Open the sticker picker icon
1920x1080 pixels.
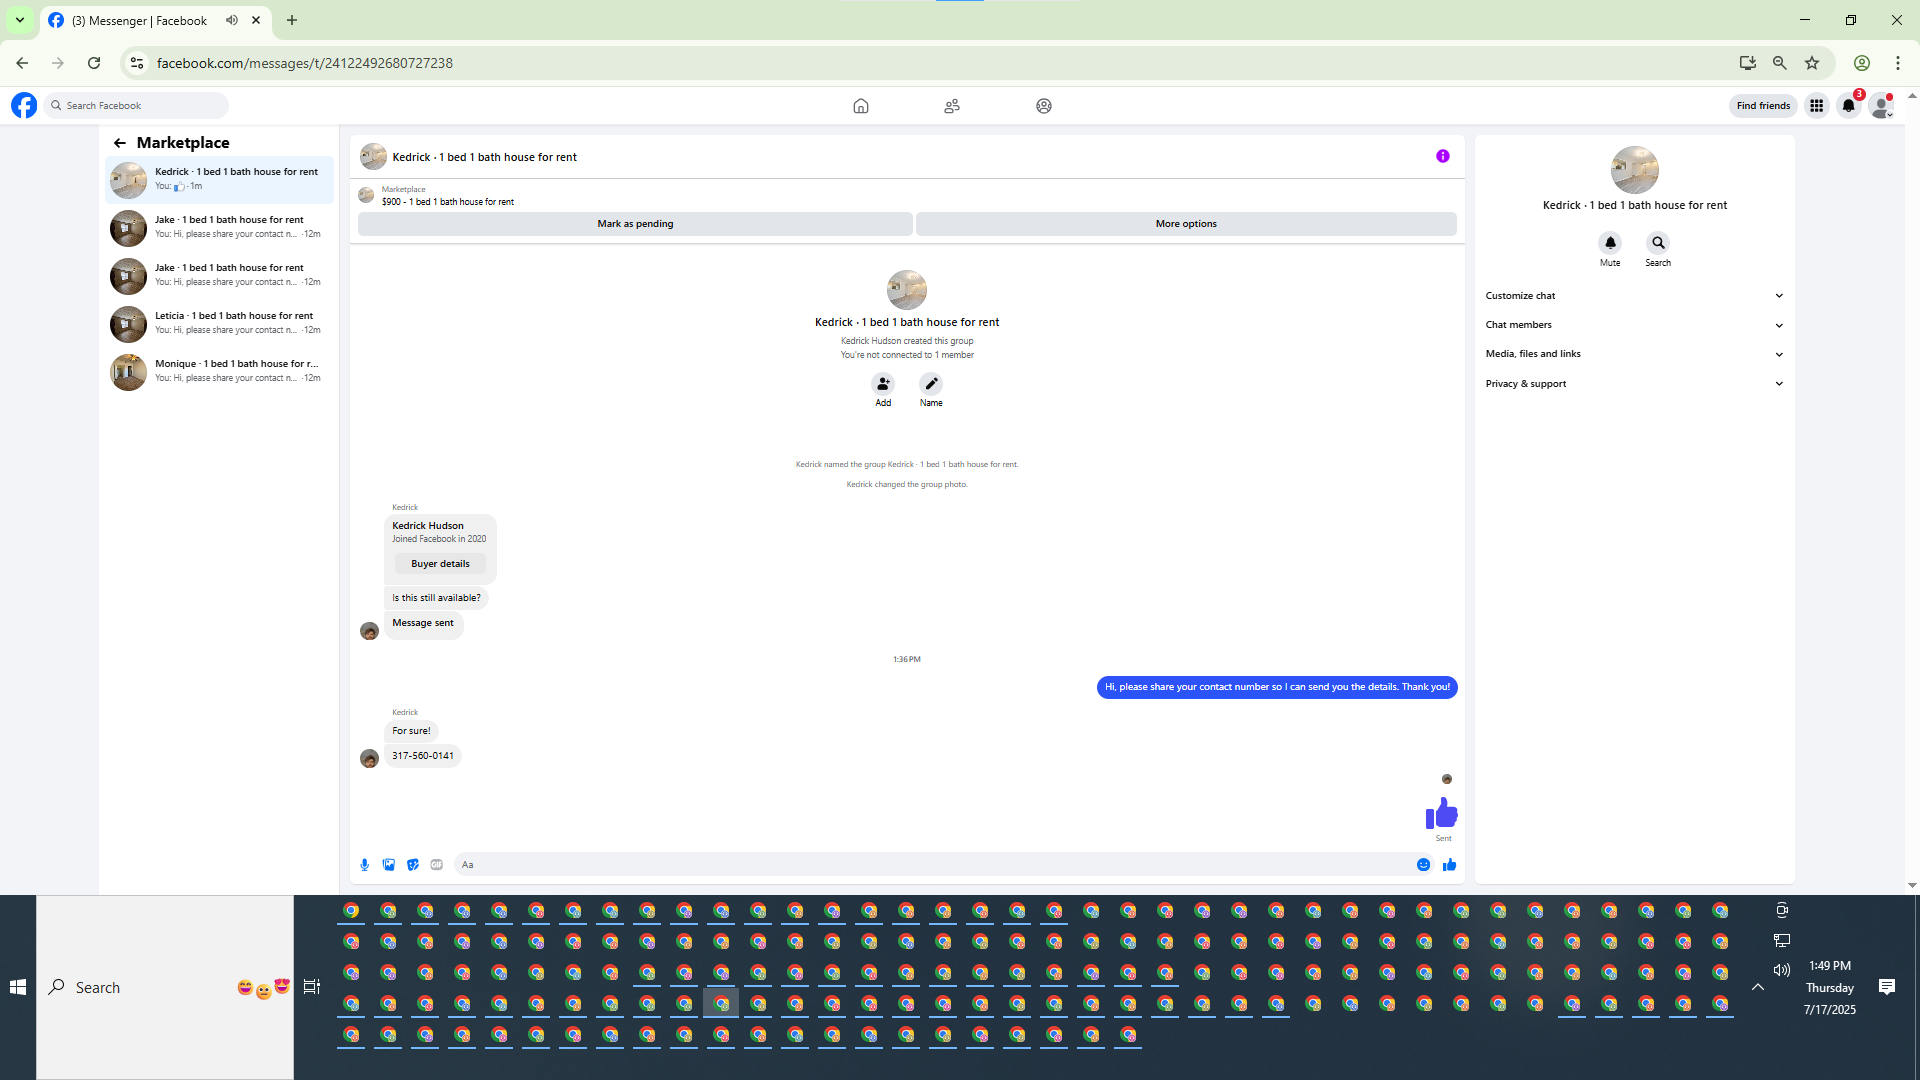click(x=413, y=865)
